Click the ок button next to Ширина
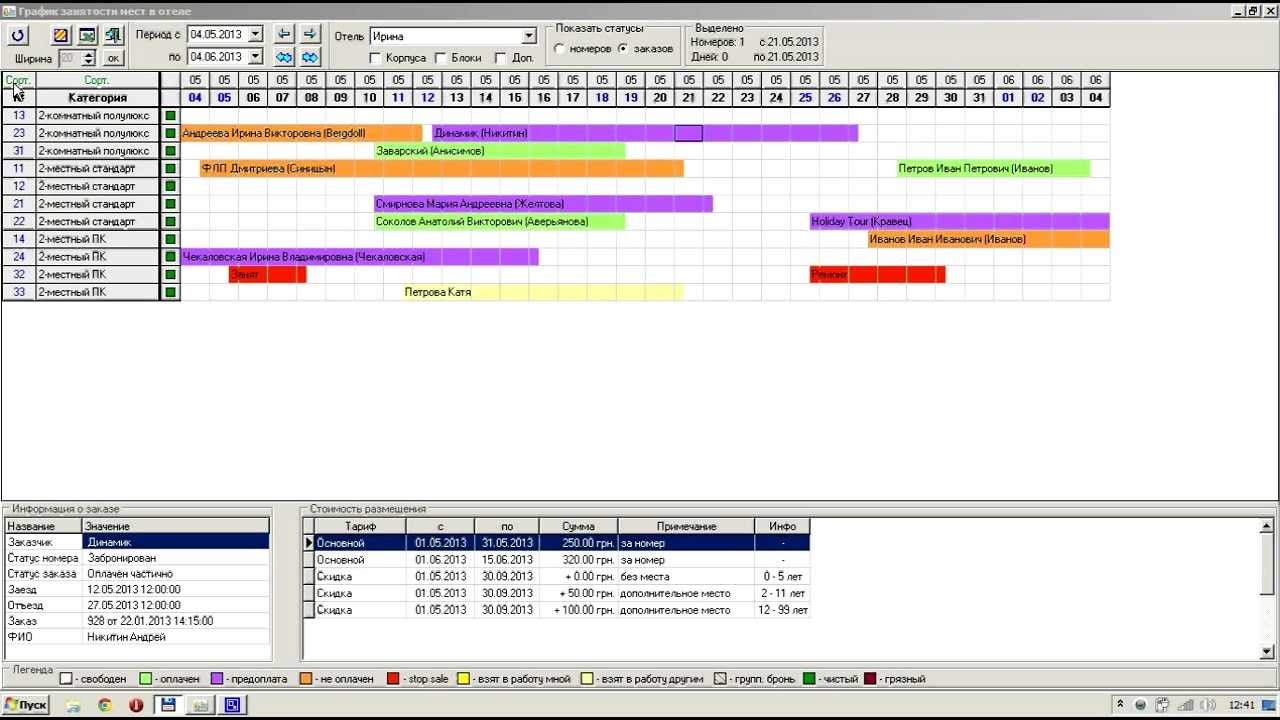 [113, 59]
